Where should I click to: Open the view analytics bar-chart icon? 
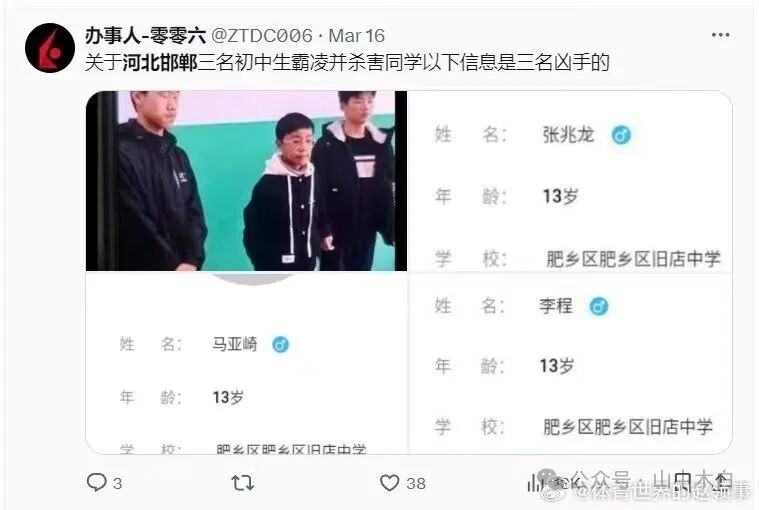click(535, 482)
